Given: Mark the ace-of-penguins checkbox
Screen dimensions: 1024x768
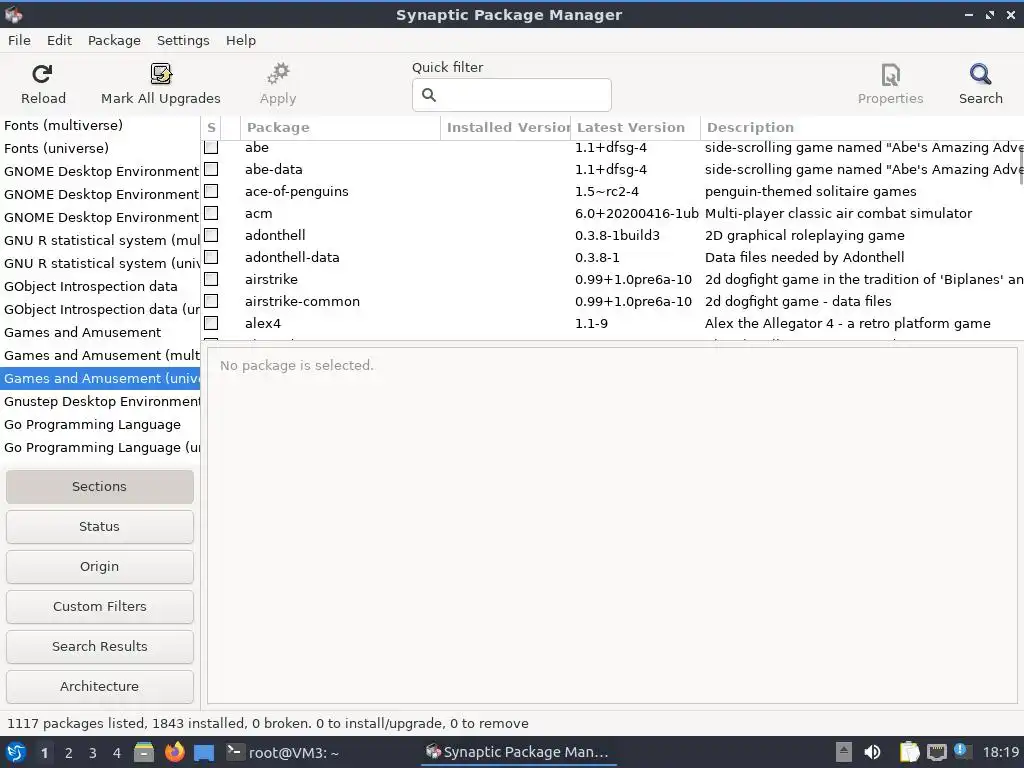Looking at the screenshot, I should coord(211,191).
